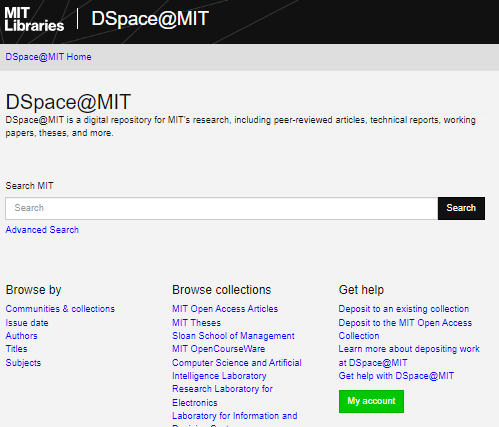The height and width of the screenshot is (427, 499).
Task: Click the black Search button
Action: (x=461, y=208)
